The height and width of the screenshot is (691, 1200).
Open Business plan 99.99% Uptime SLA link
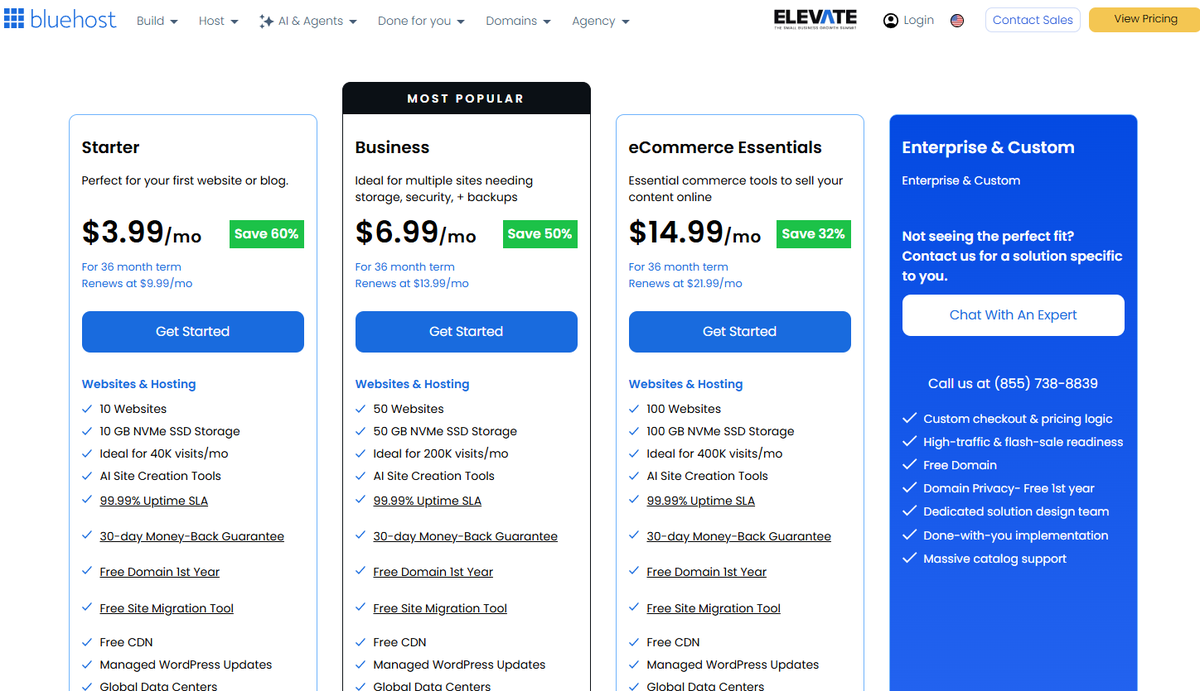[x=427, y=501]
